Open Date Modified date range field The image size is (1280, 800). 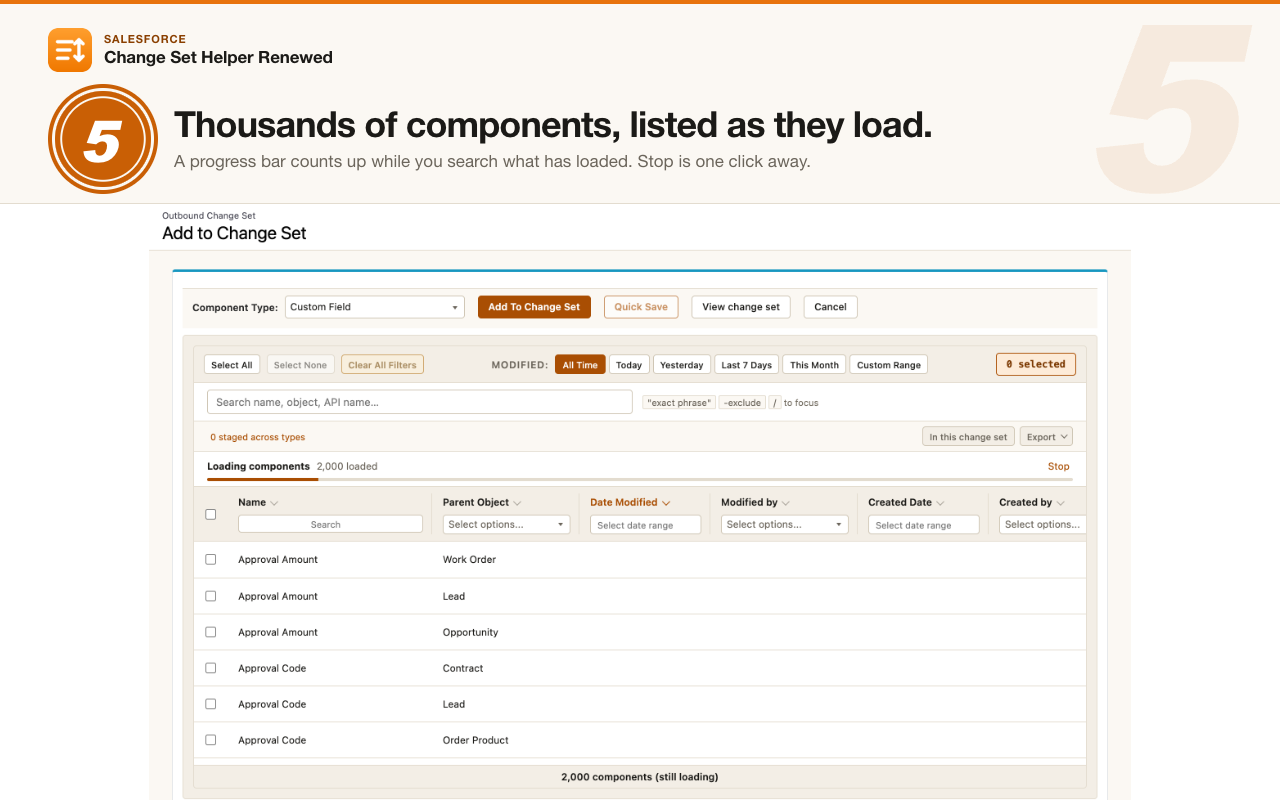645,525
